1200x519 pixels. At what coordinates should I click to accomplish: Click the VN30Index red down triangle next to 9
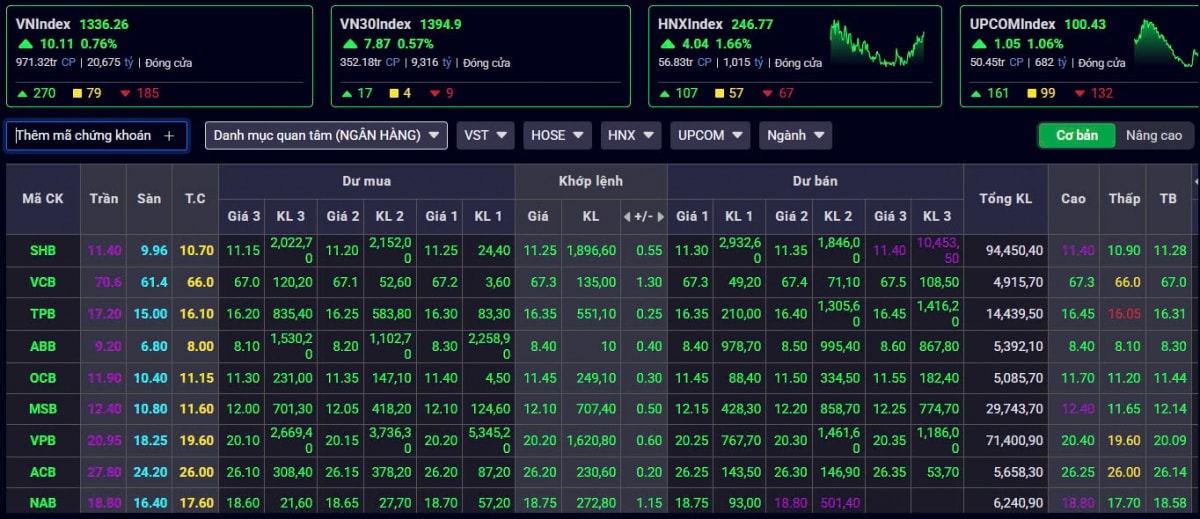pos(435,94)
